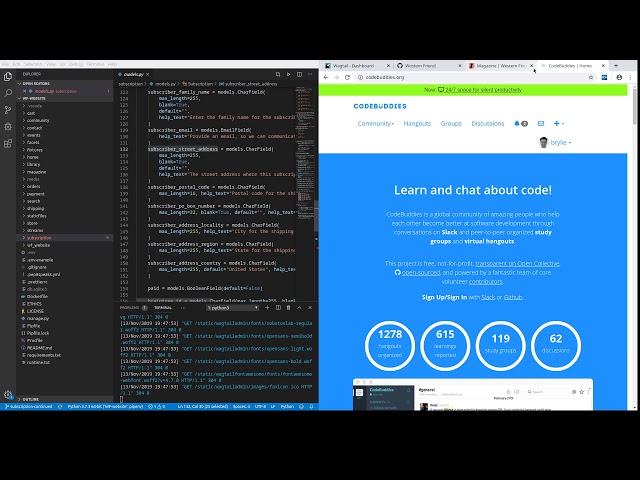640x480 pixels.
Task: Close the terminal panel
Action: pyautogui.click(x=310, y=307)
